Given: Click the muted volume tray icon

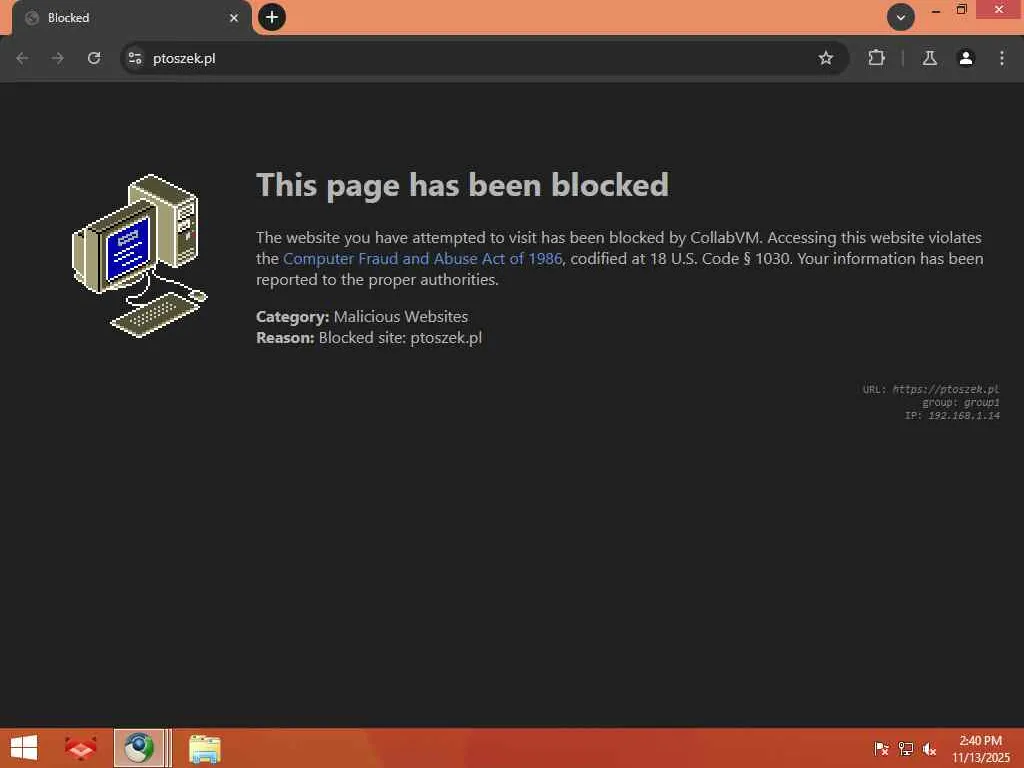Looking at the screenshot, I should click(929, 748).
